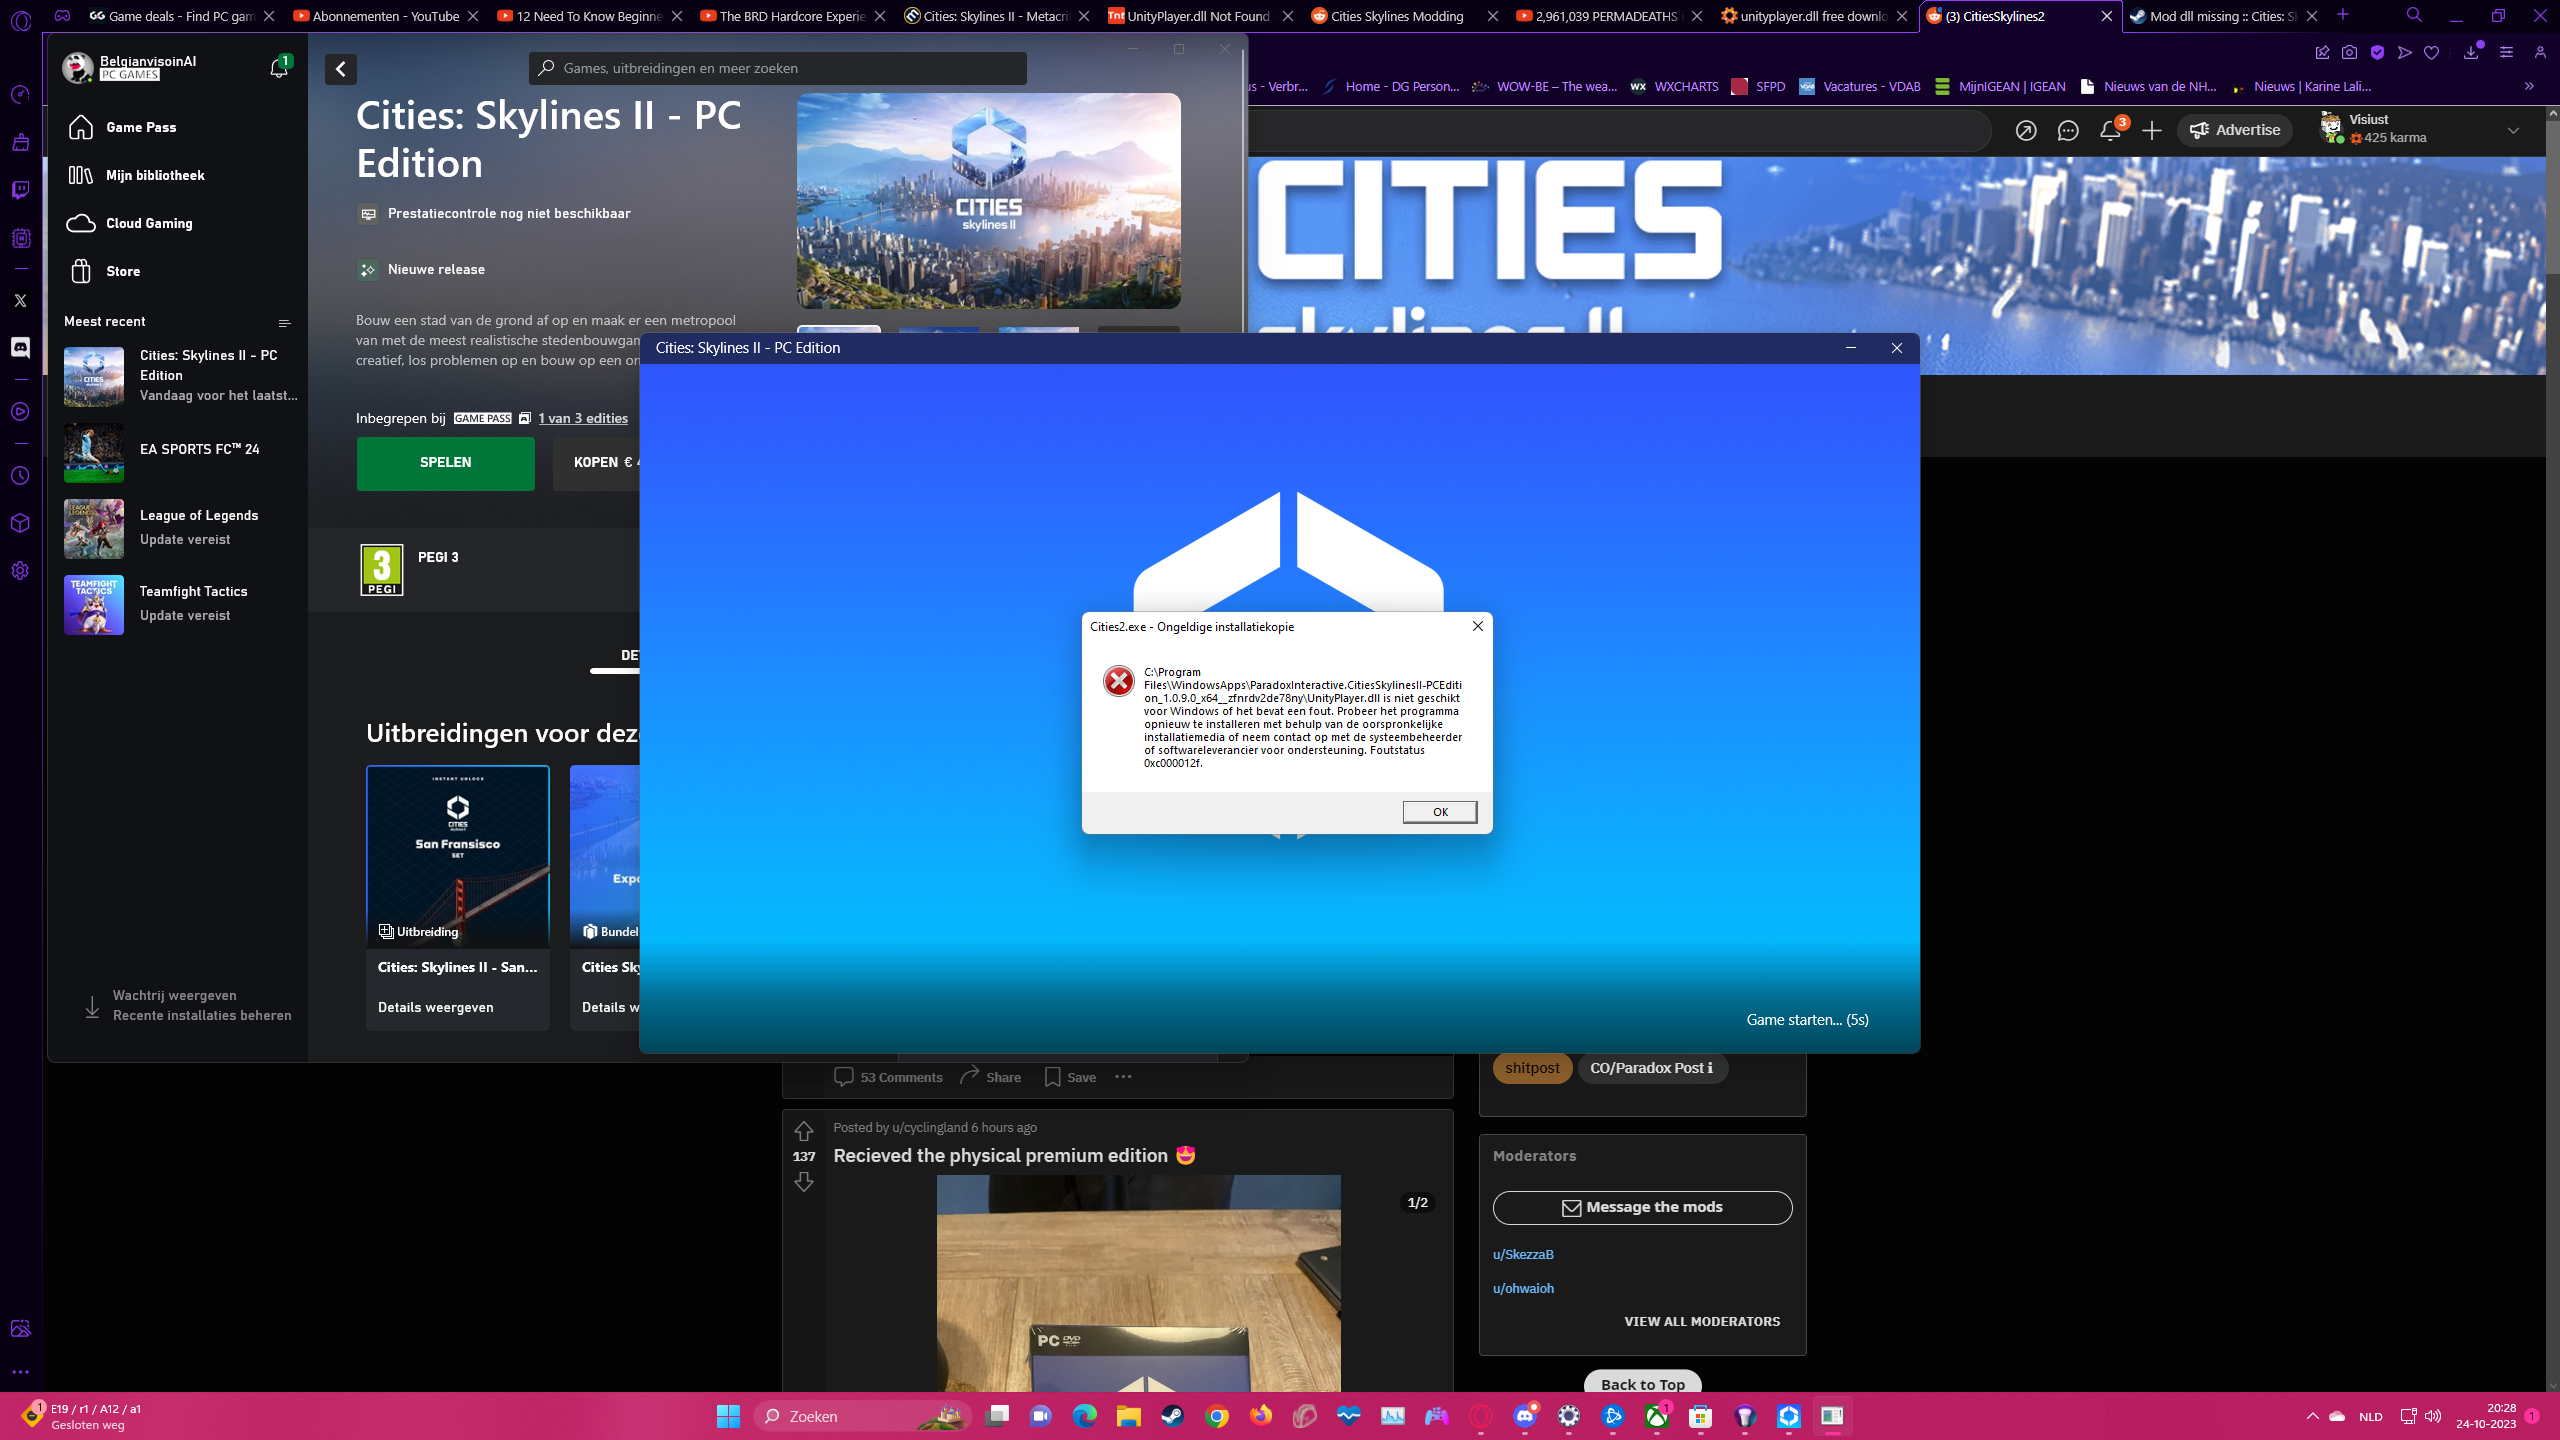The width and height of the screenshot is (2560, 1440).
Task: Open the Xbox app icon in taskbar
Action: pyautogui.click(x=1657, y=1416)
